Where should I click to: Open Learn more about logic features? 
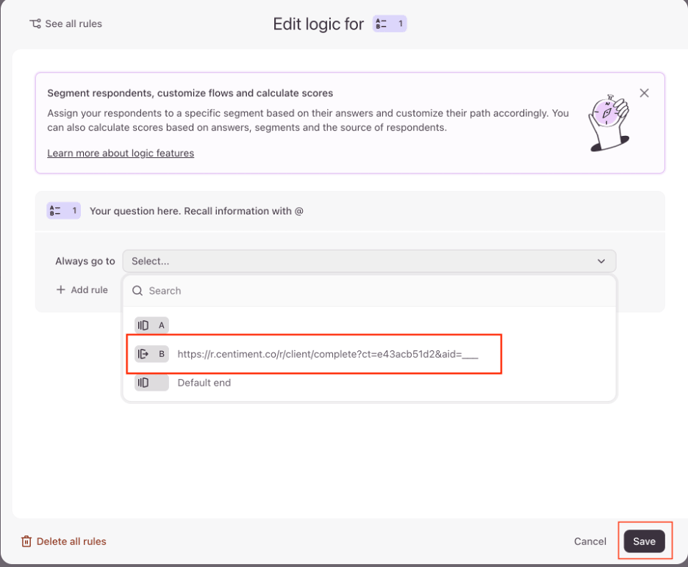coord(121,153)
